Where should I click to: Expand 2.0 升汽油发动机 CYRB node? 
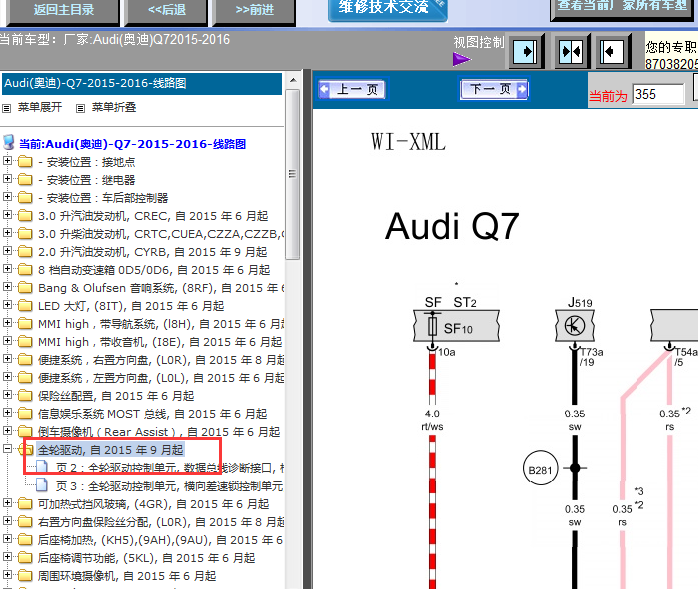tap(7, 251)
